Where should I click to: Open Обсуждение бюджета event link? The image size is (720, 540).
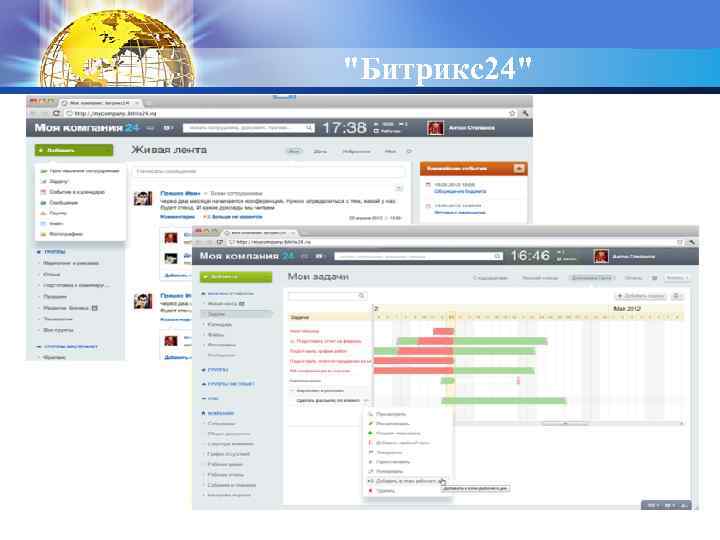(460, 191)
